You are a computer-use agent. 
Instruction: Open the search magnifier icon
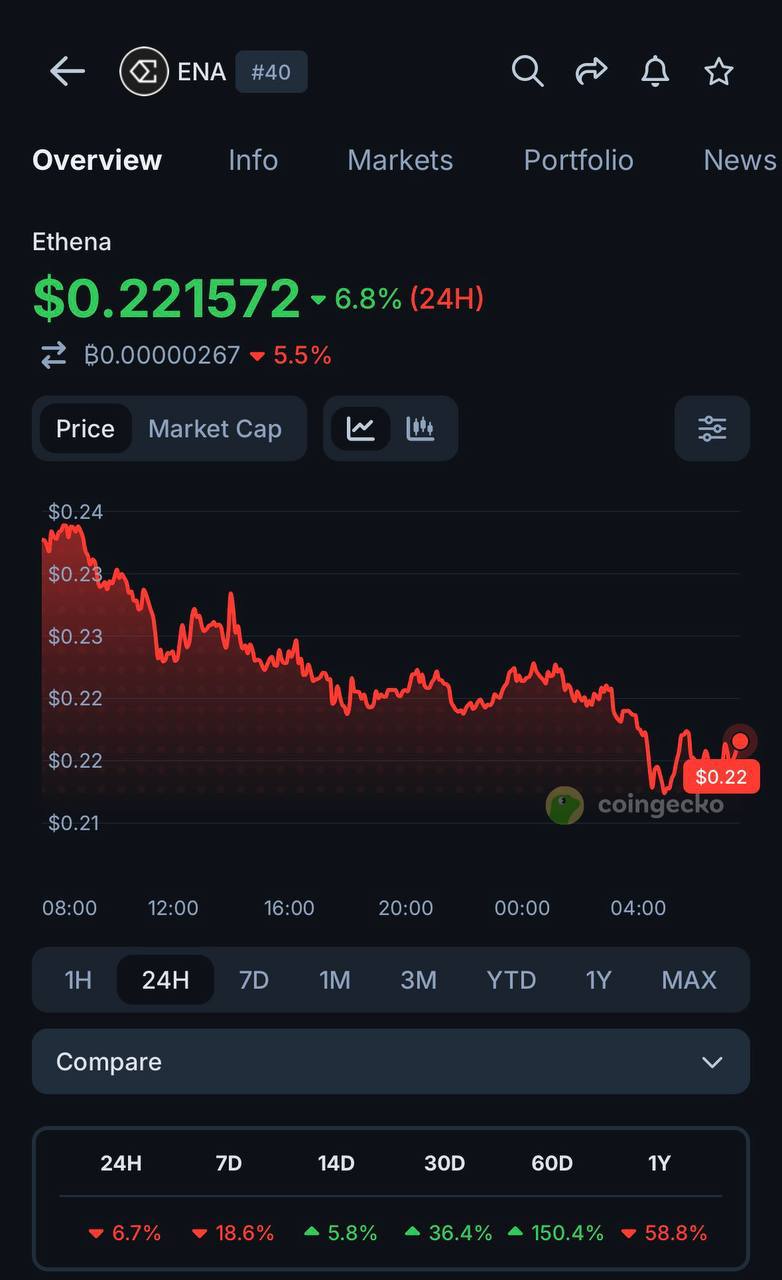pos(527,71)
